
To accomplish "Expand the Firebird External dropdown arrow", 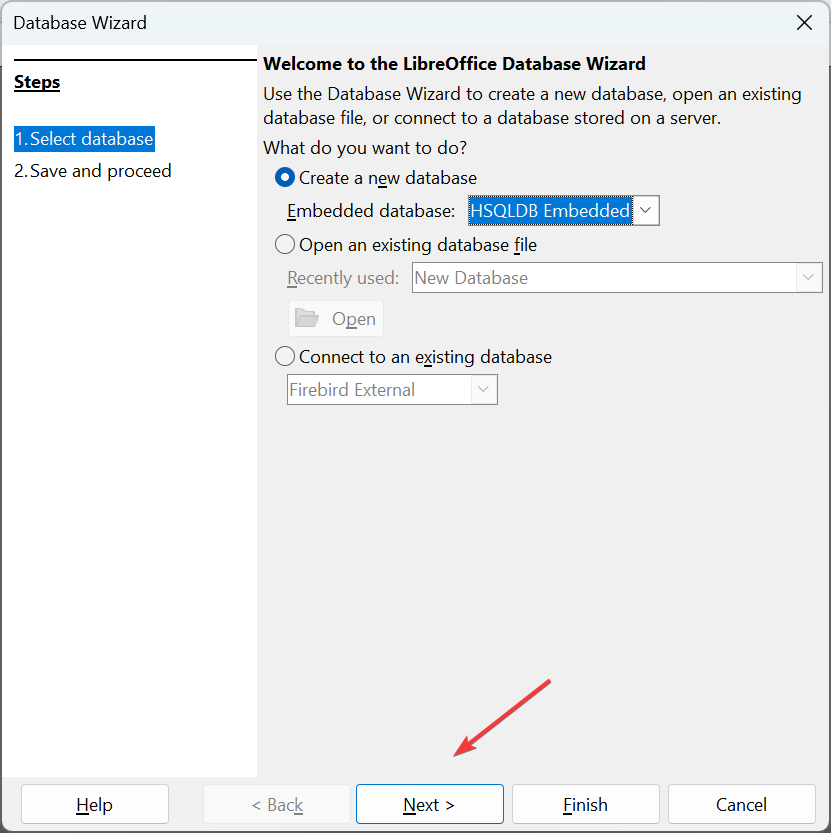I will 483,389.
